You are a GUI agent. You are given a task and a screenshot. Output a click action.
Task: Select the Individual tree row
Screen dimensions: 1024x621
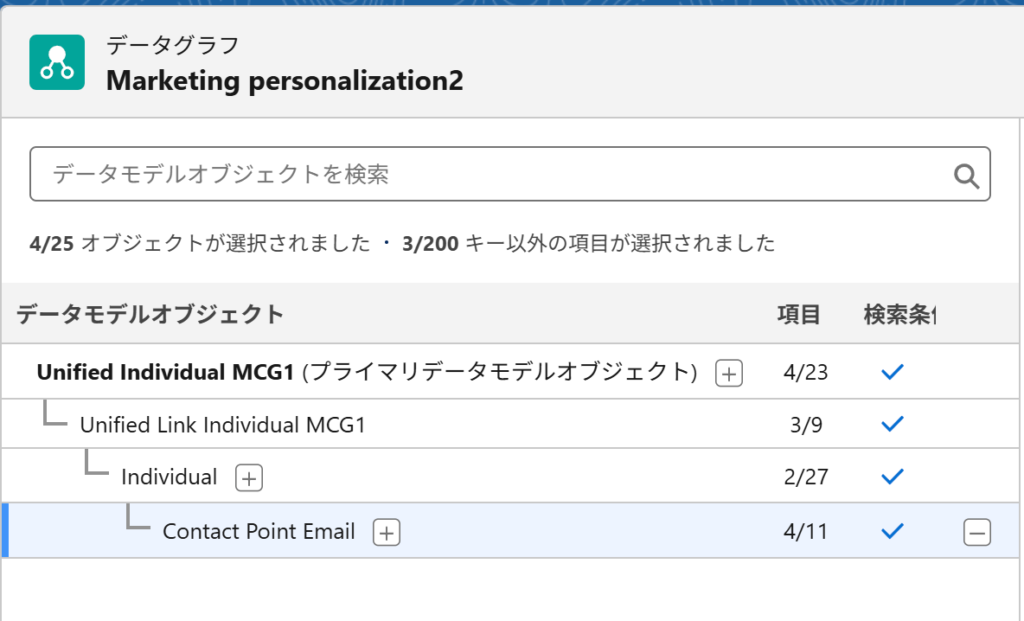[510, 476]
